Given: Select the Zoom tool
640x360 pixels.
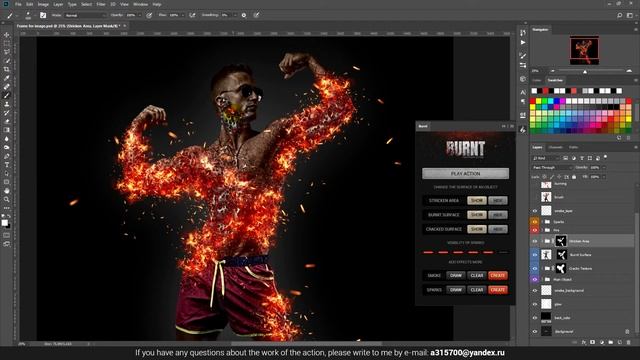Looking at the screenshot, I should (x=7, y=199).
